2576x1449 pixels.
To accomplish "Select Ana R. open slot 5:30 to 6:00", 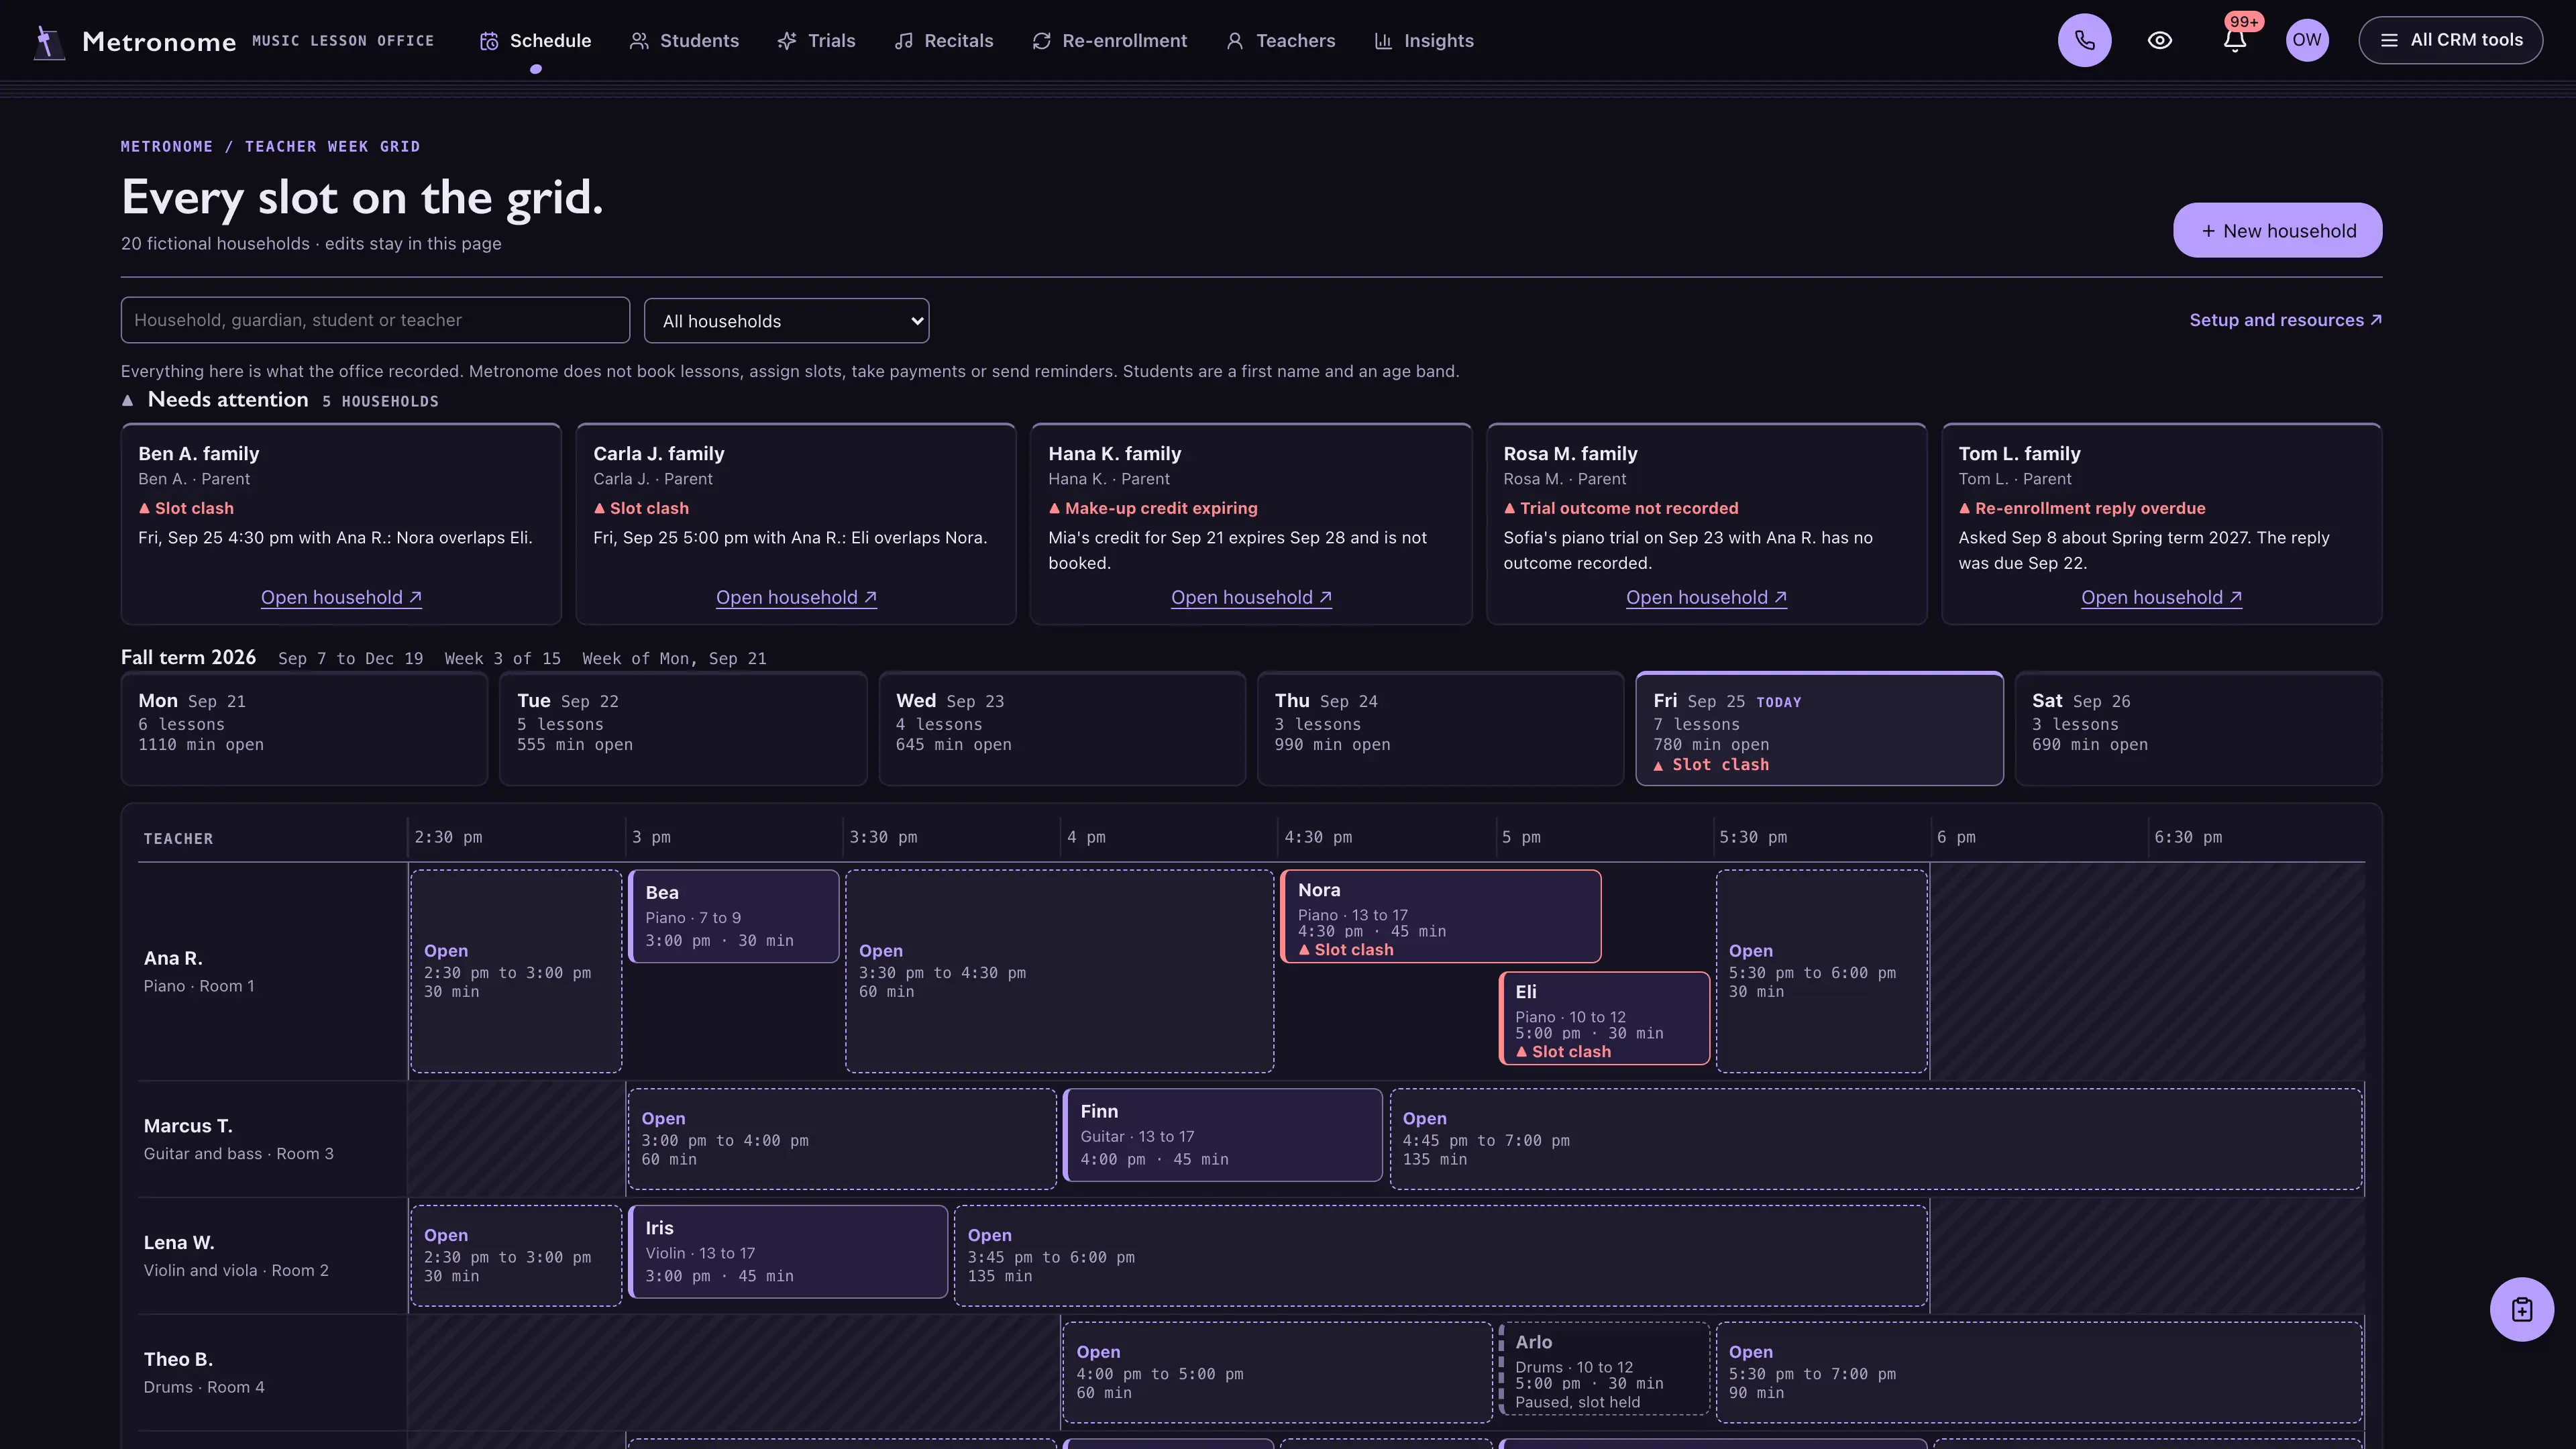I will tap(1822, 971).
